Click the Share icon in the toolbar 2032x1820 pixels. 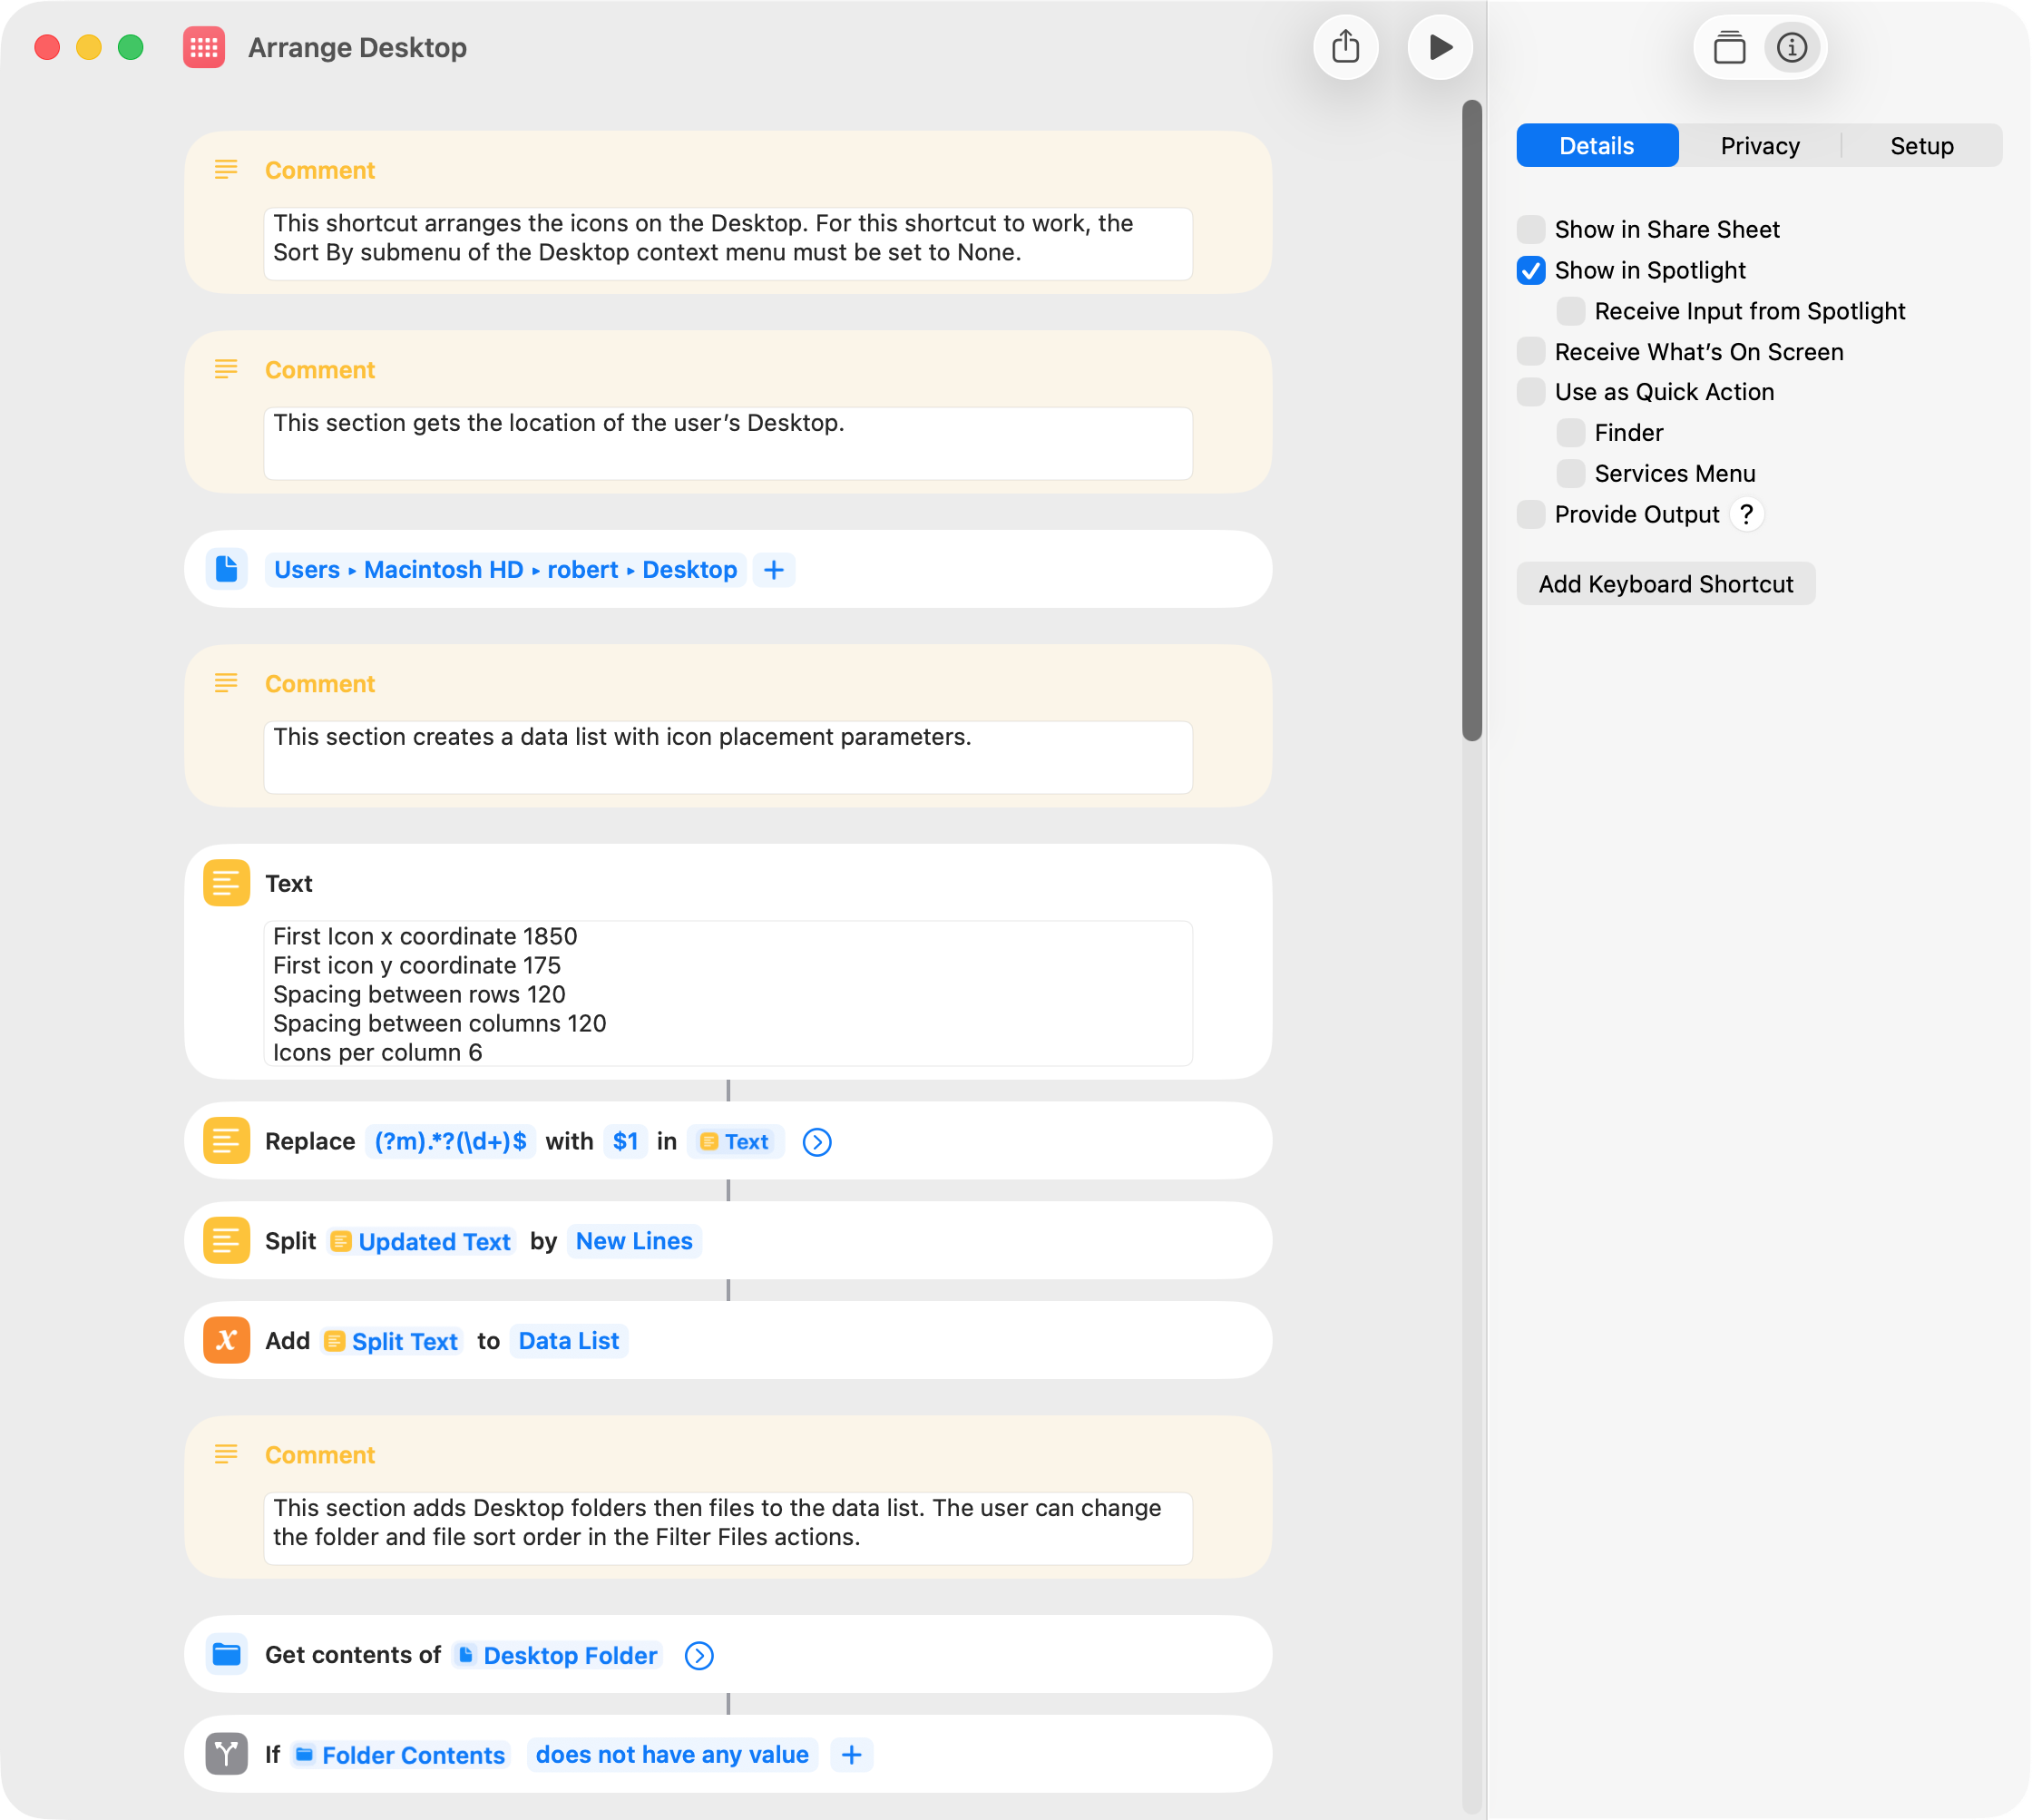[x=1345, y=47]
